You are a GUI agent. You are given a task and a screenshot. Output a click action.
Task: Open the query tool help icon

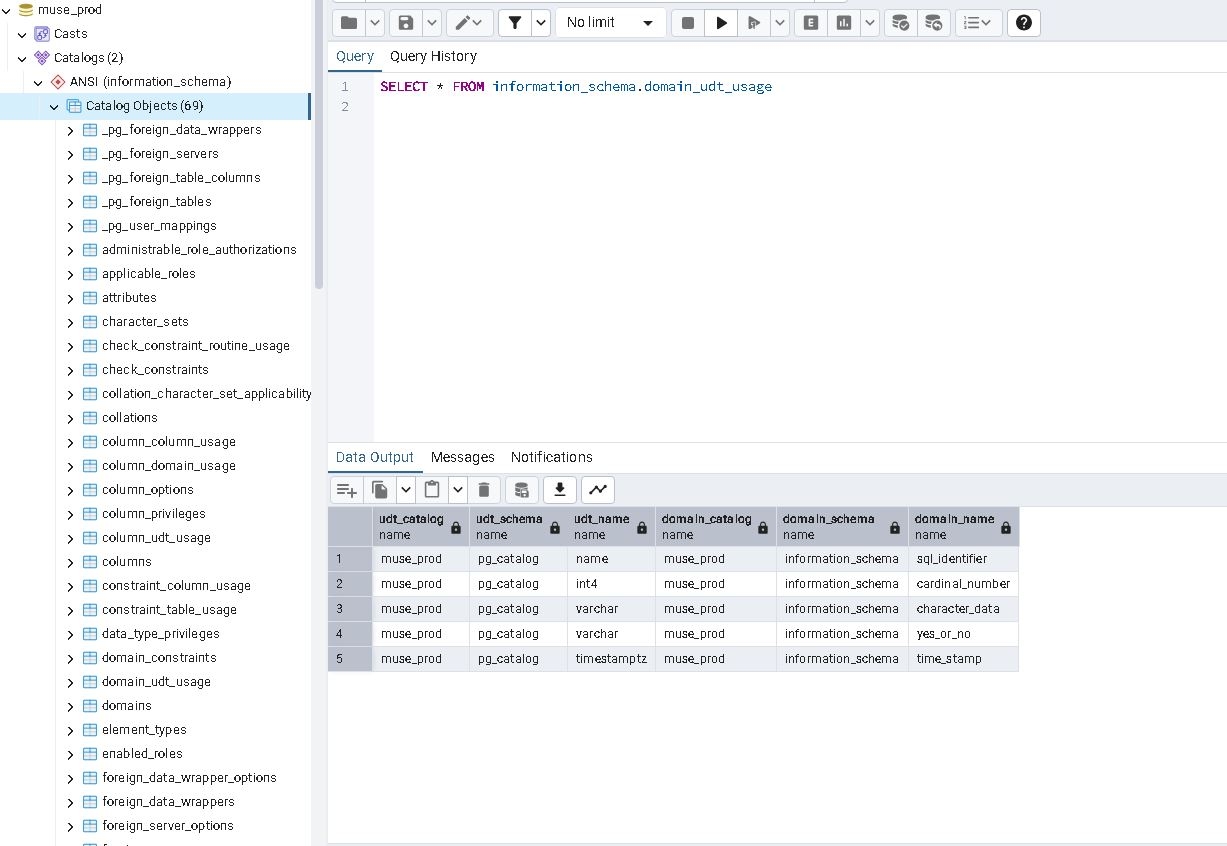point(1023,23)
